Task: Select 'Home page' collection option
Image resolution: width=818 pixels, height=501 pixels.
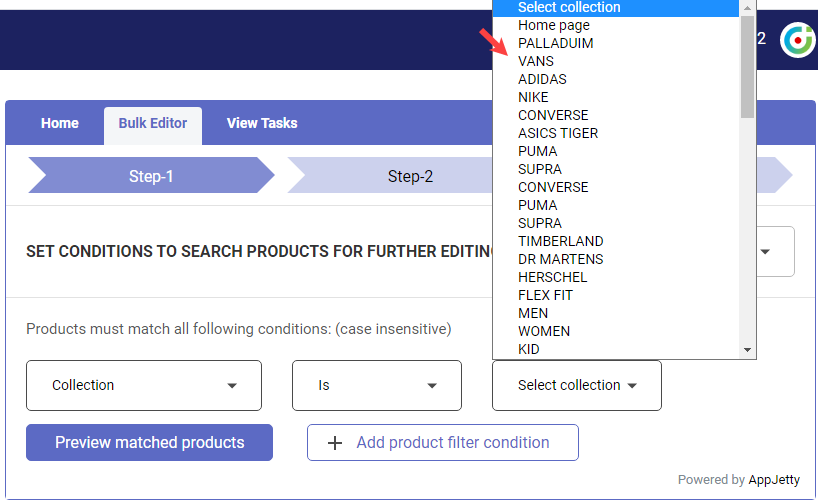Action: tap(616, 25)
